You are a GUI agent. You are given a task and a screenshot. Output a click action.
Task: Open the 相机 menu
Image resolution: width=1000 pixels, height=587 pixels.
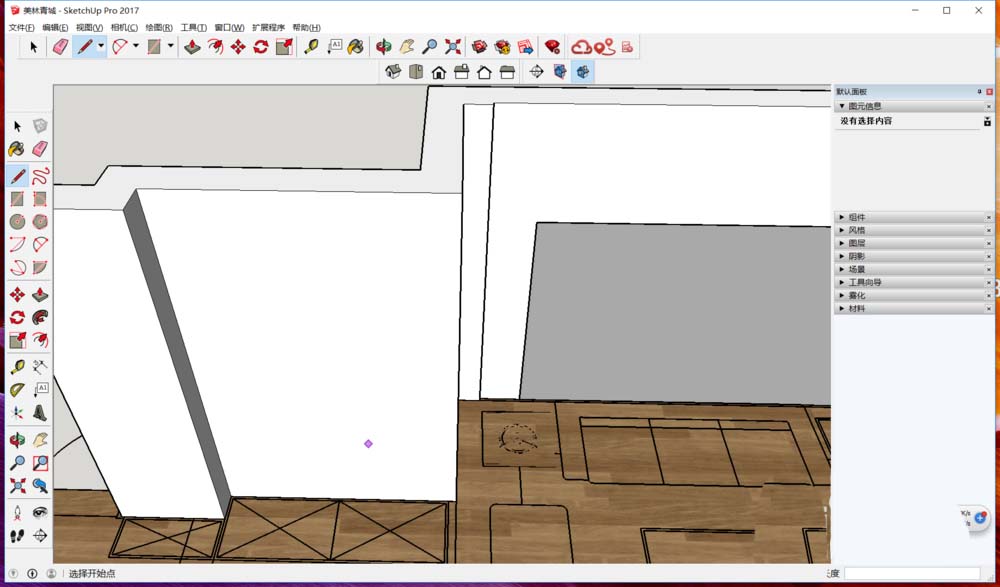click(x=123, y=26)
